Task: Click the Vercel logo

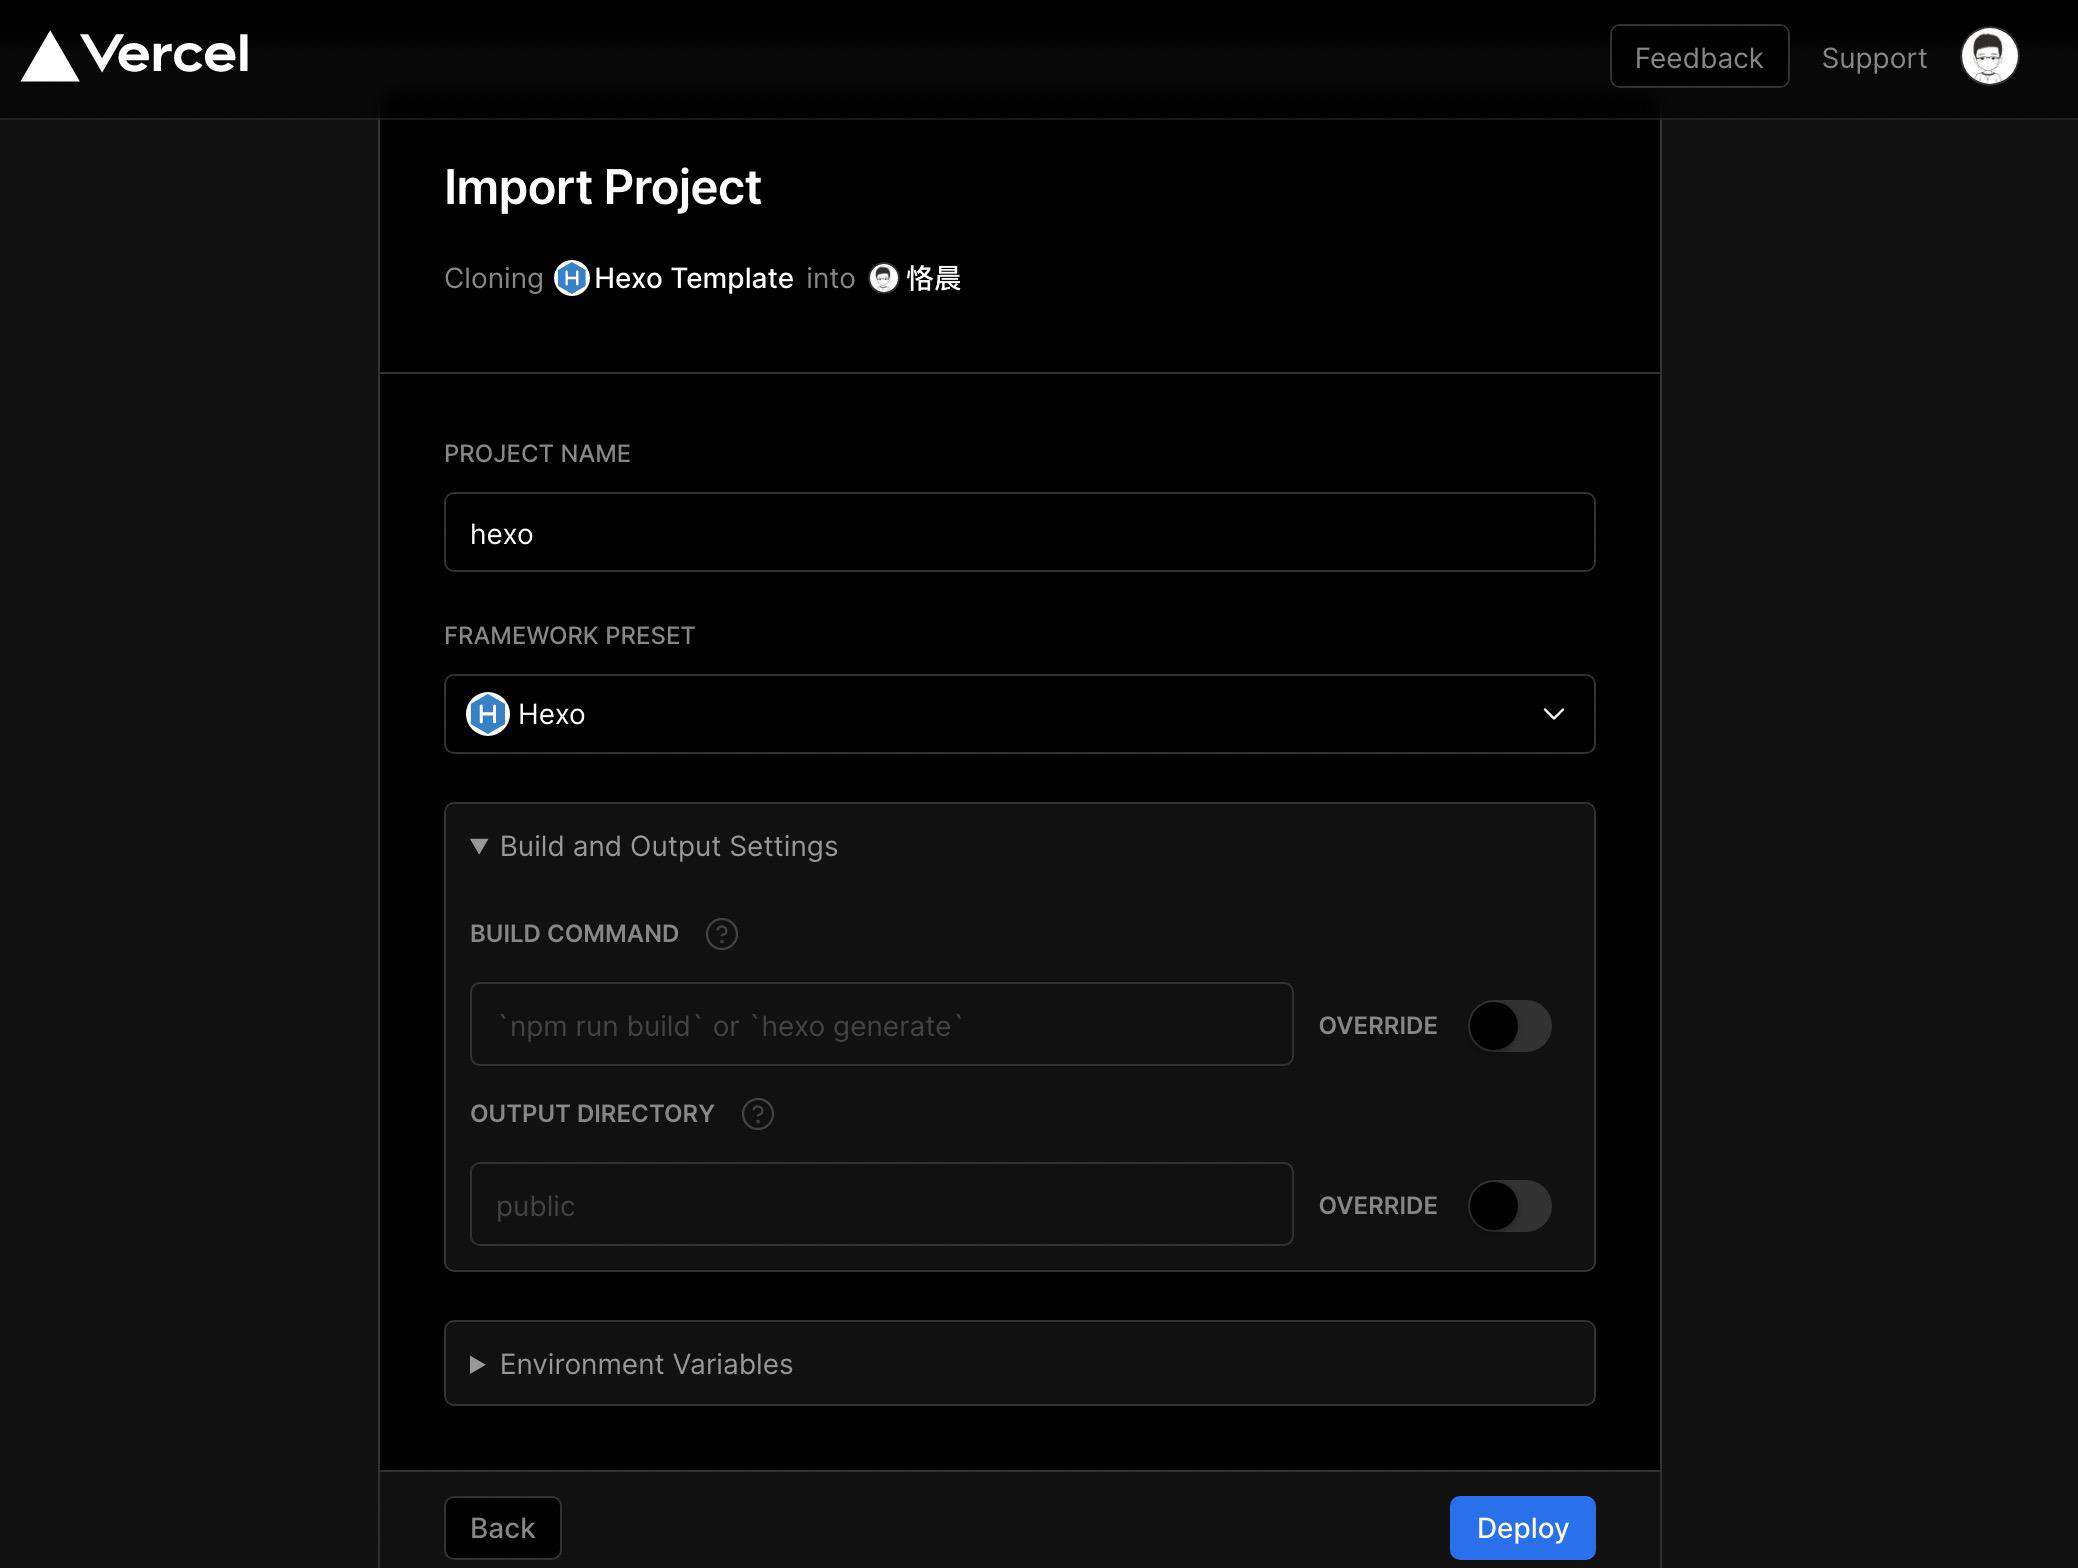Action: tap(135, 55)
